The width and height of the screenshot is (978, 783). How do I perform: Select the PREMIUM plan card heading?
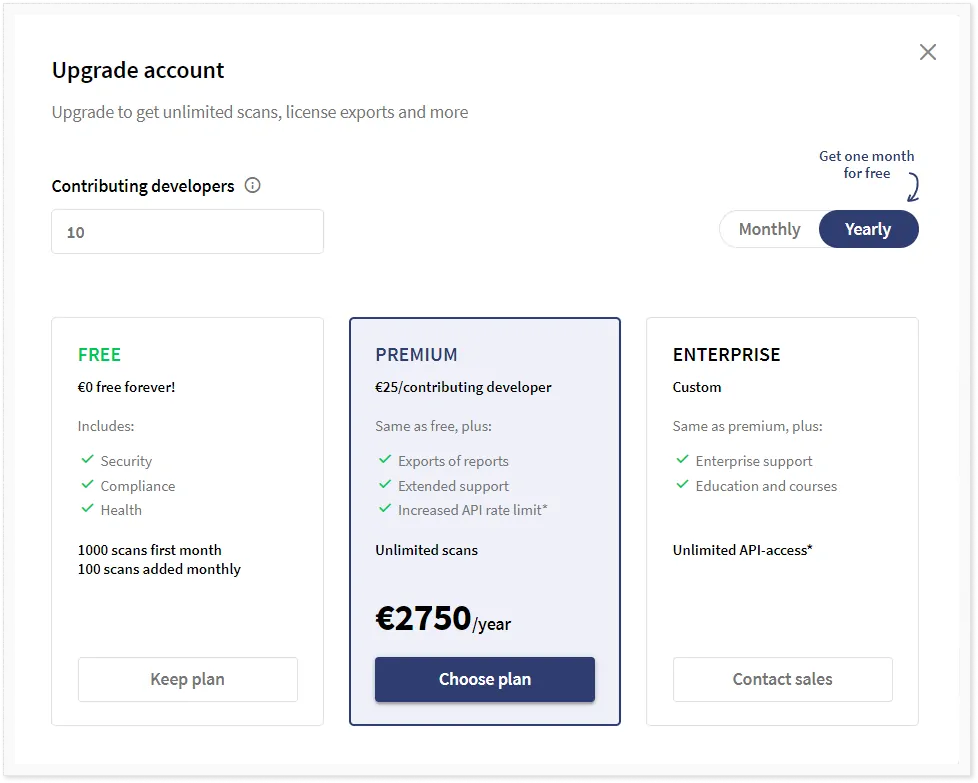pyautogui.click(x=416, y=354)
